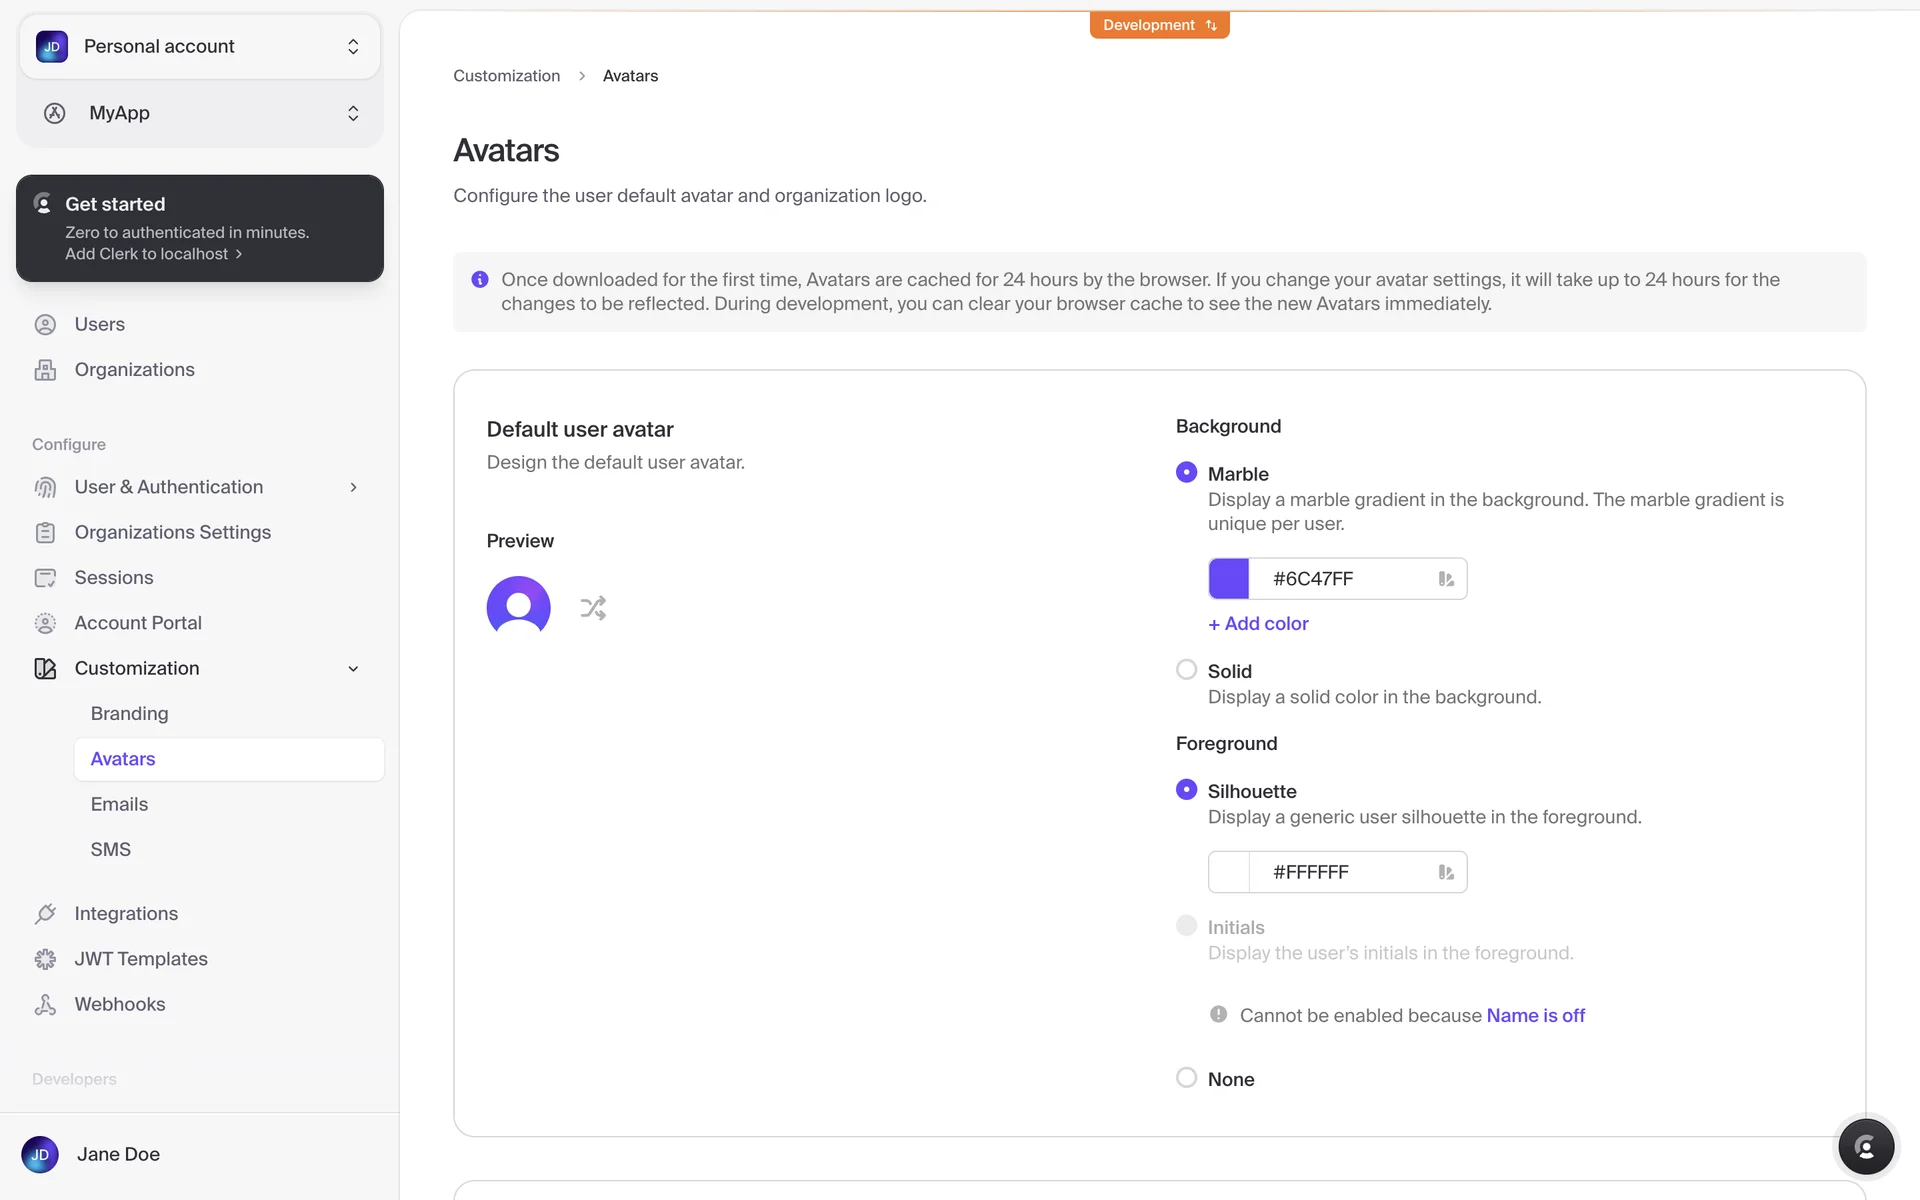
Task: Click the Integrations plug icon
Action: [45, 914]
